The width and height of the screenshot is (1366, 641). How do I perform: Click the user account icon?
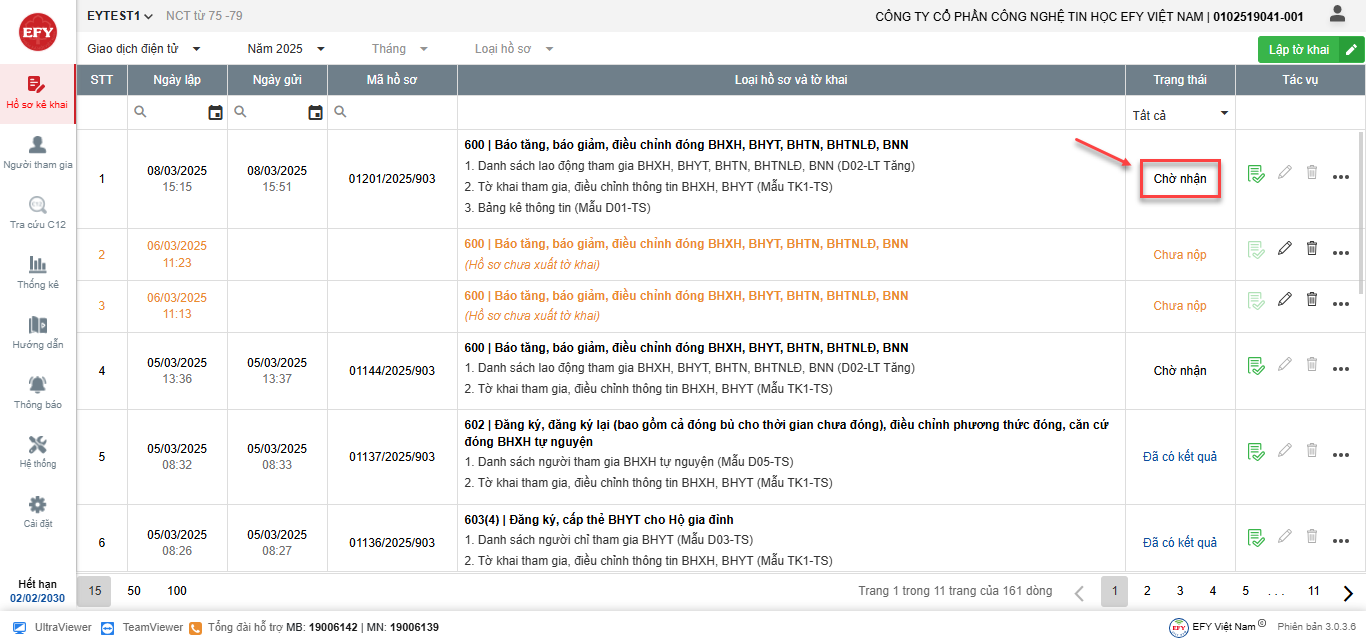[1336, 15]
